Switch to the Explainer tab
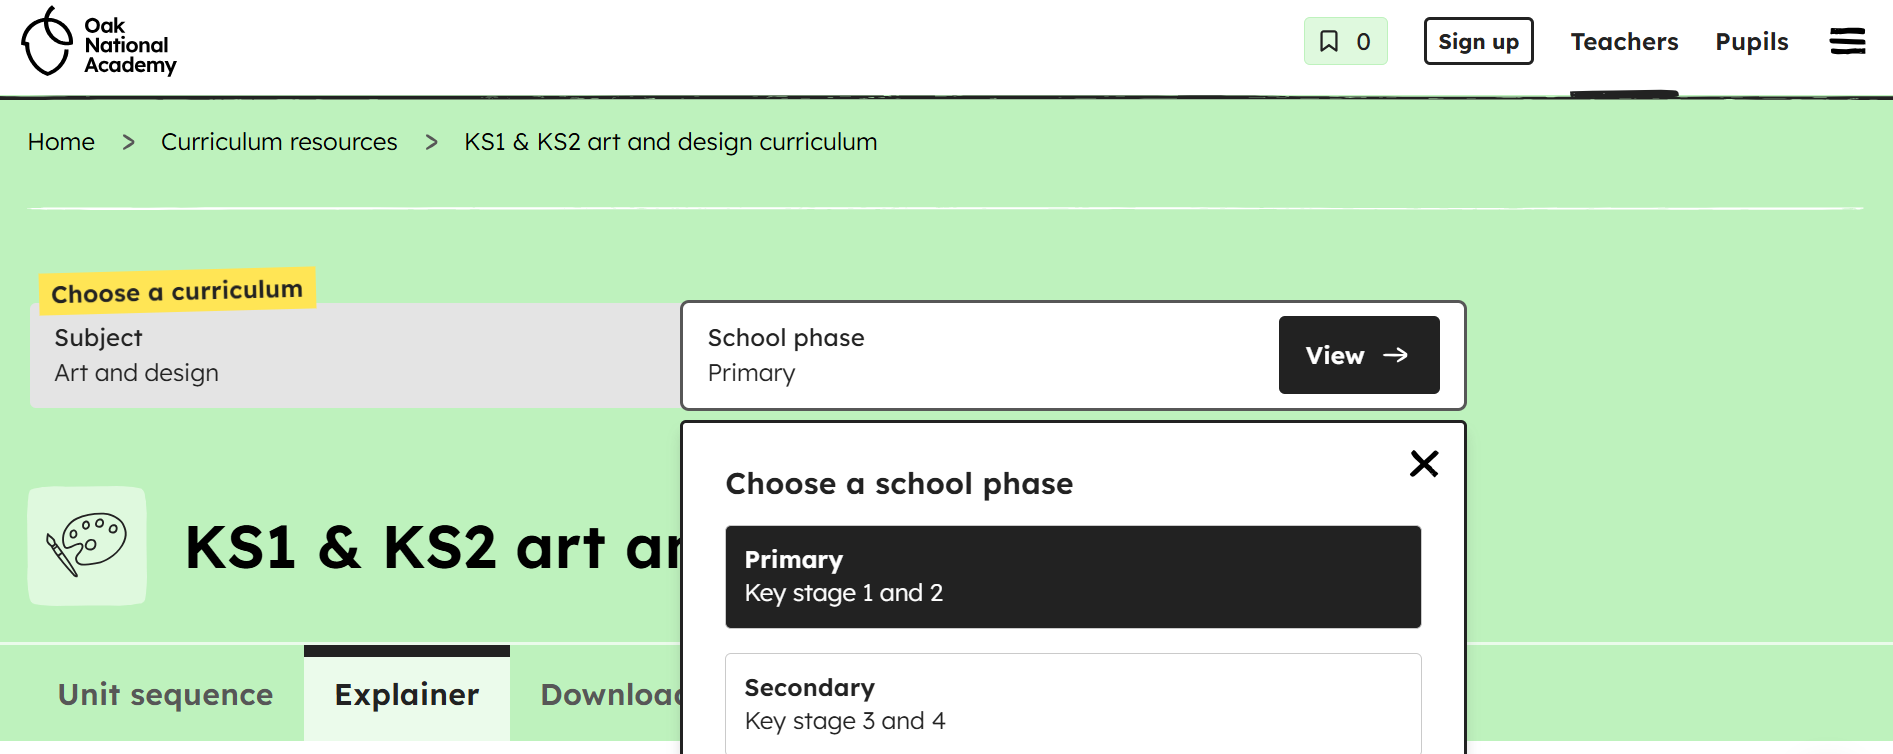 [407, 695]
